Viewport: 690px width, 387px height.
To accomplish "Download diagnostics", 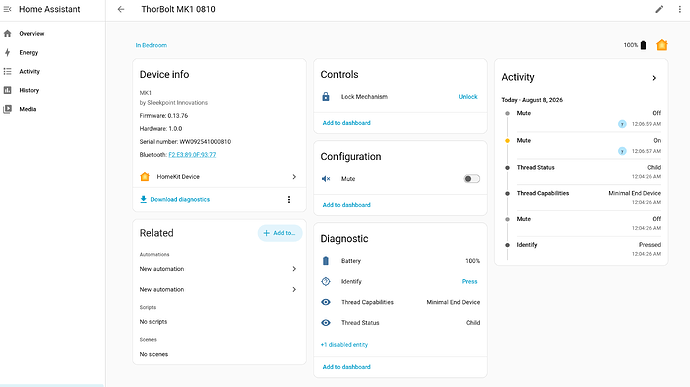I will point(175,199).
